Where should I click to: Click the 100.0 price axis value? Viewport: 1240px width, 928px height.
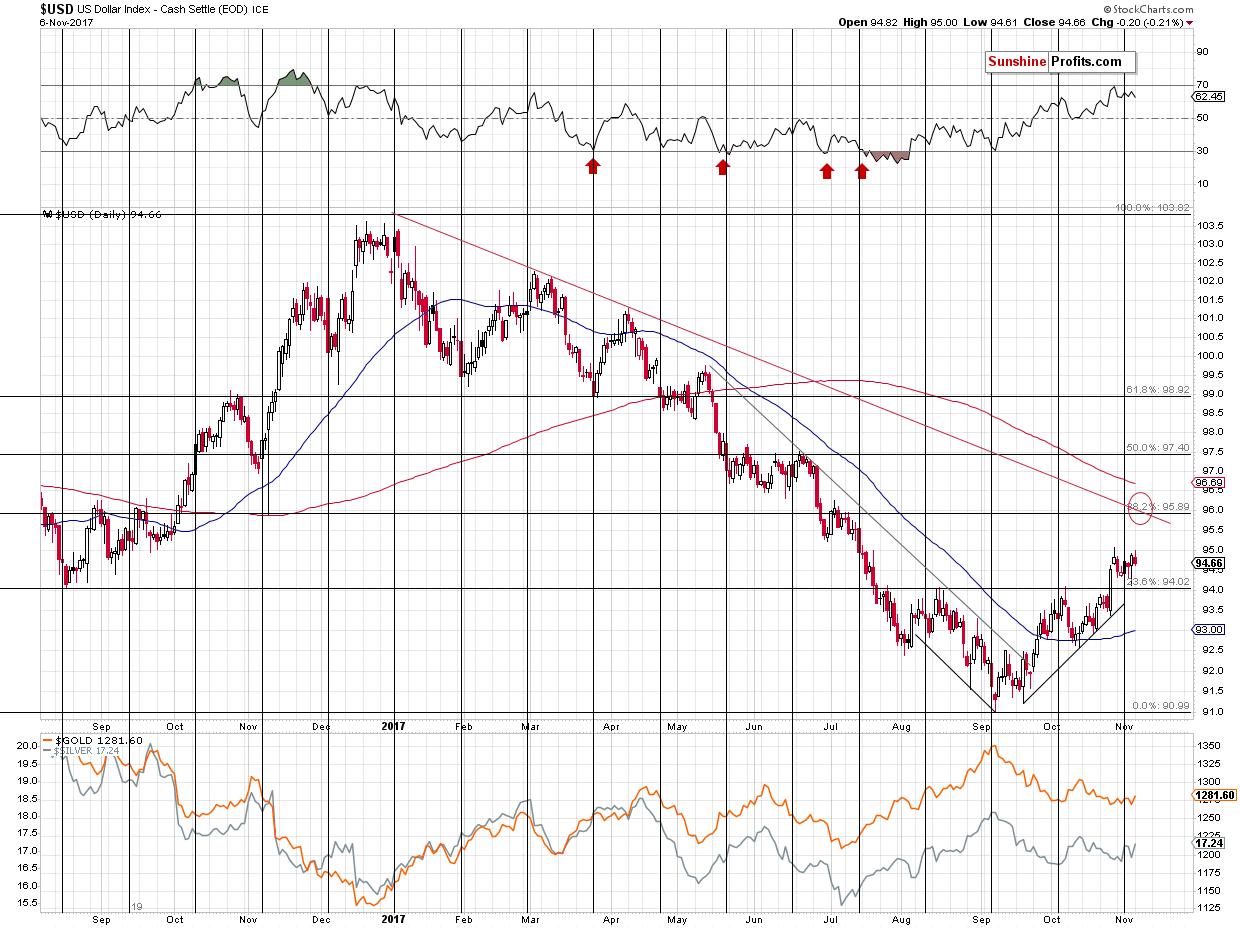pos(1210,356)
